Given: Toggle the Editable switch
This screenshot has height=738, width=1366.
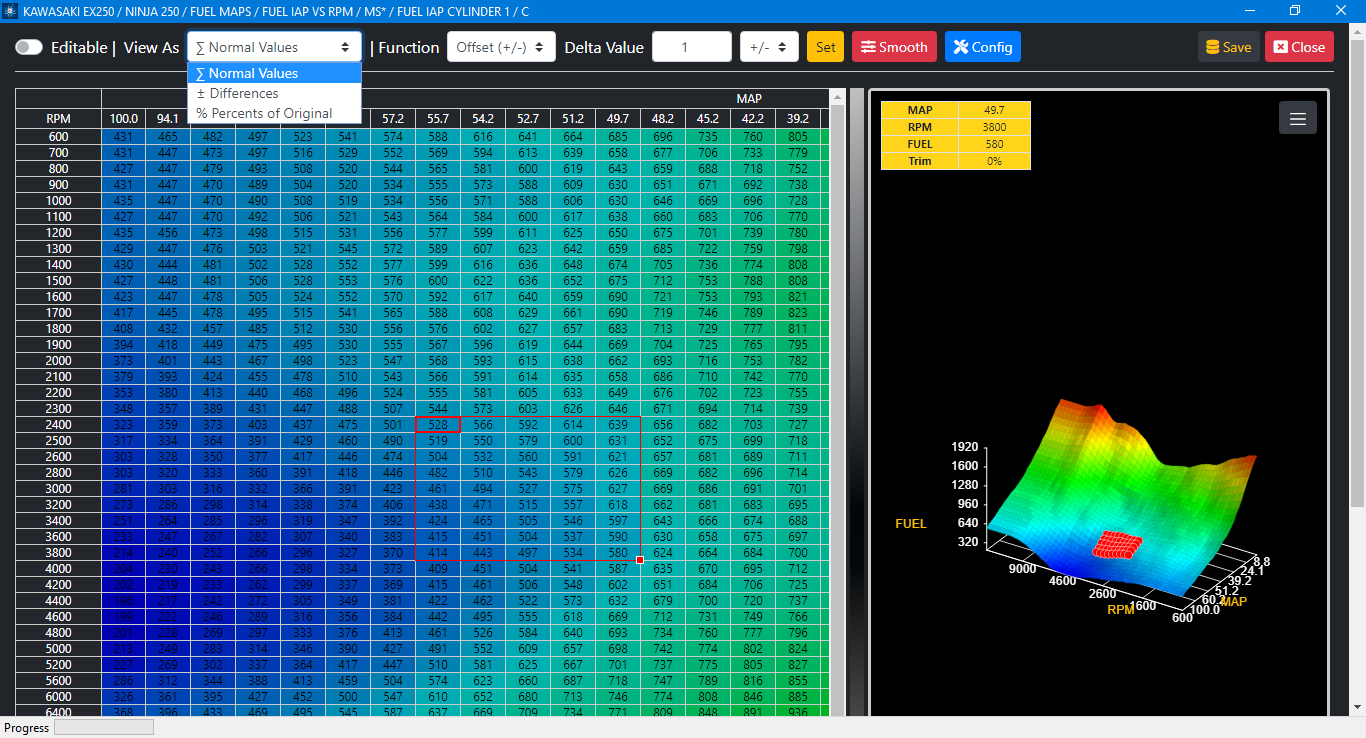Looking at the screenshot, I should click(x=29, y=47).
